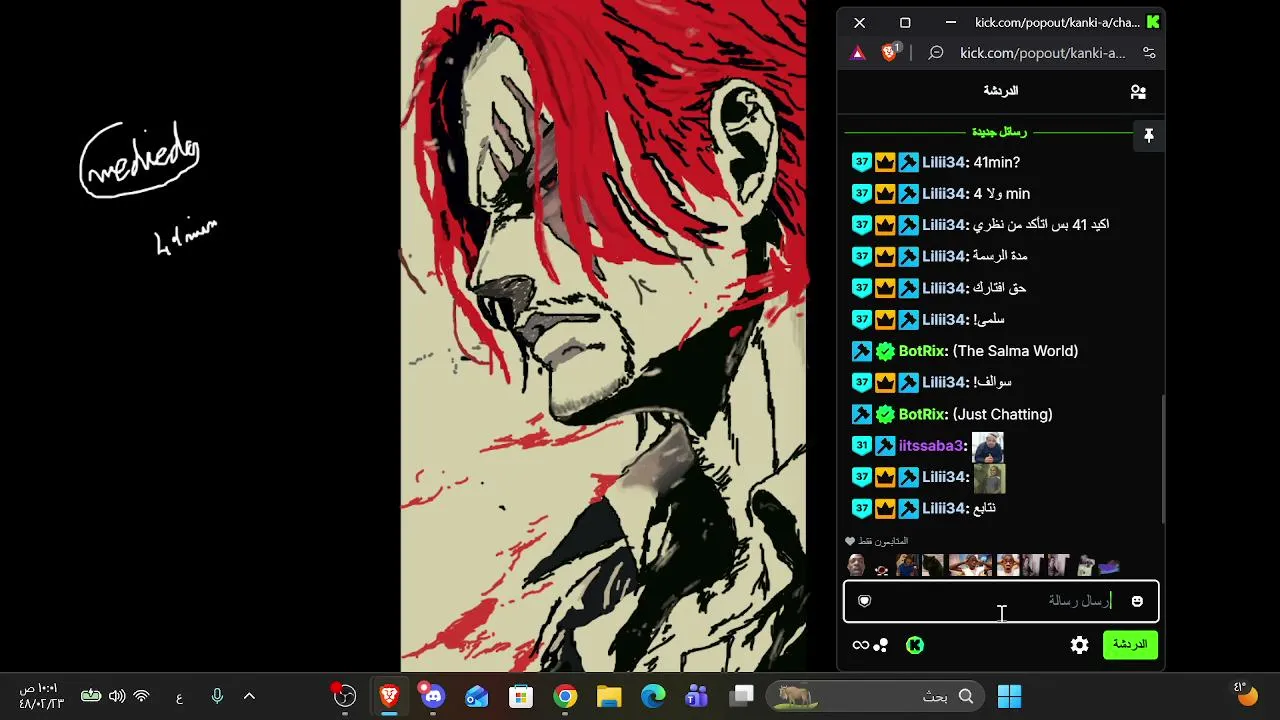This screenshot has width=1280, height=720.
Task: Open Task View in taskbar
Action: point(741,696)
